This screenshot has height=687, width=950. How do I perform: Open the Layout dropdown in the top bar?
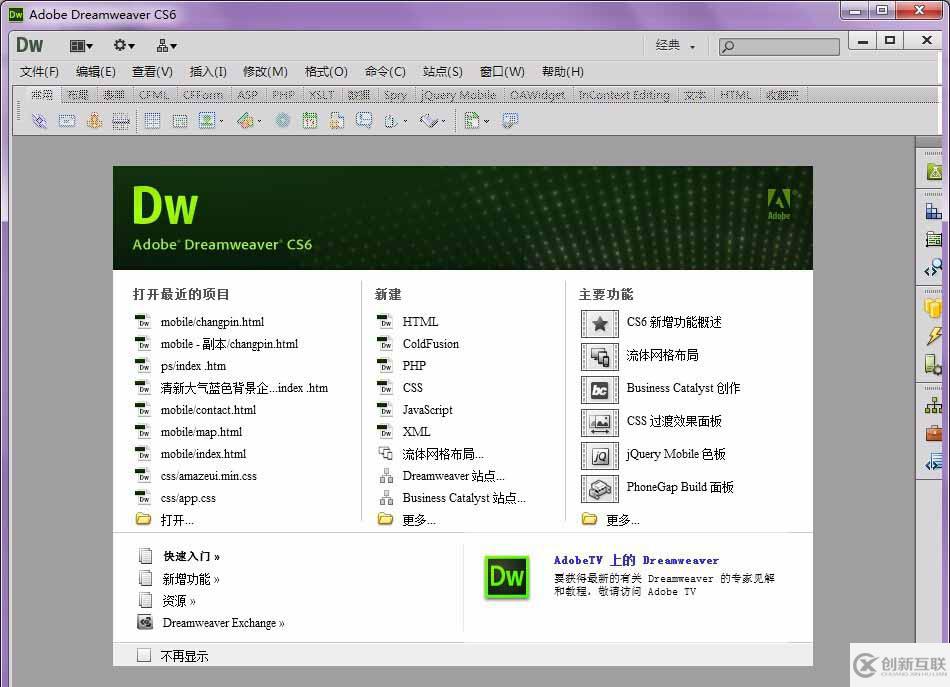pyautogui.click(x=81, y=45)
